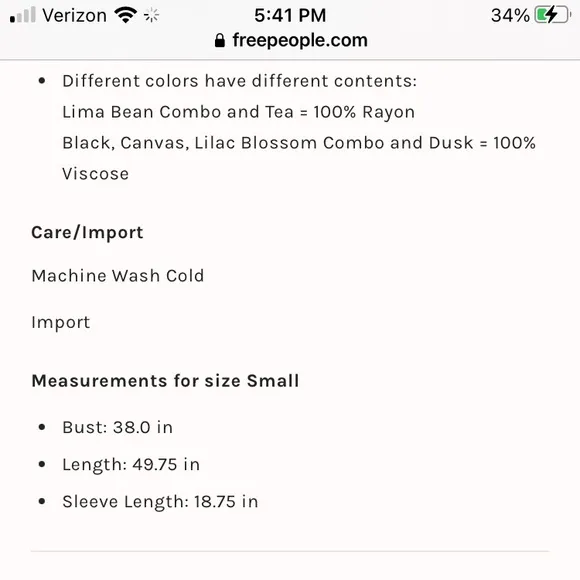Tap Measurements for size Small heading

click(165, 381)
